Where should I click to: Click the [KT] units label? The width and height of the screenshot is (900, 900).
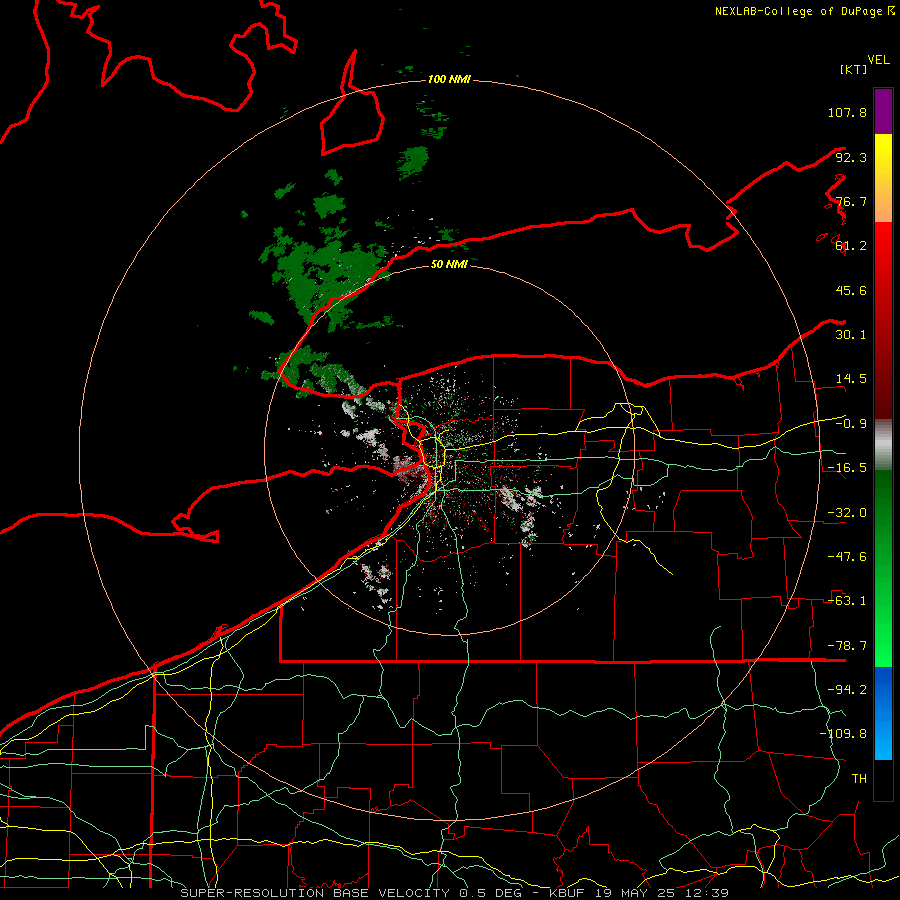pos(853,69)
